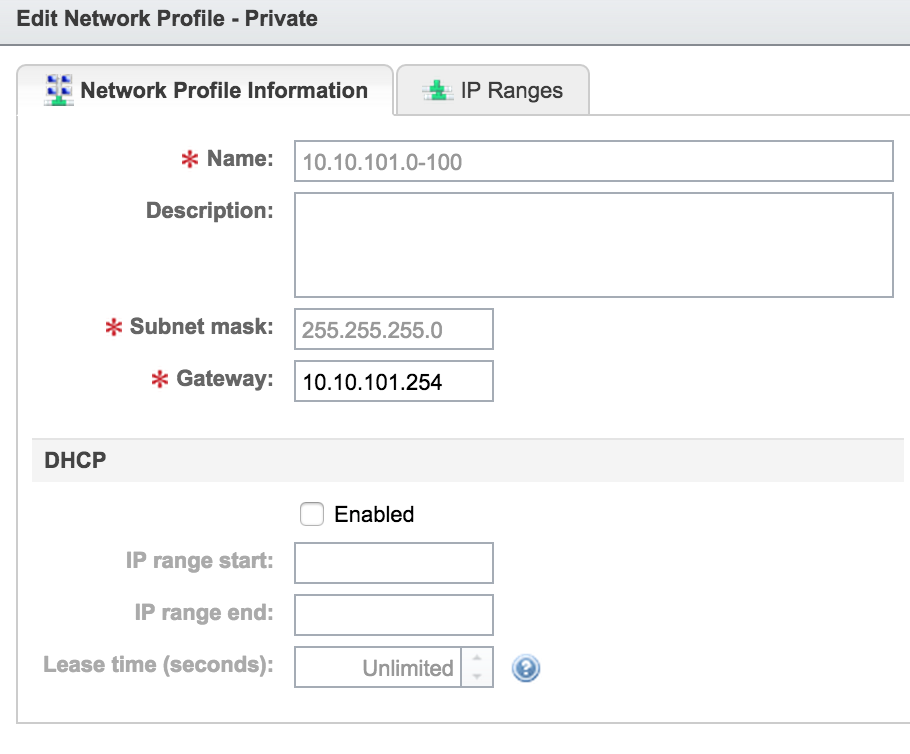Click the asterisk beside the Name label
This screenshot has height=754, width=910.
click(x=188, y=158)
